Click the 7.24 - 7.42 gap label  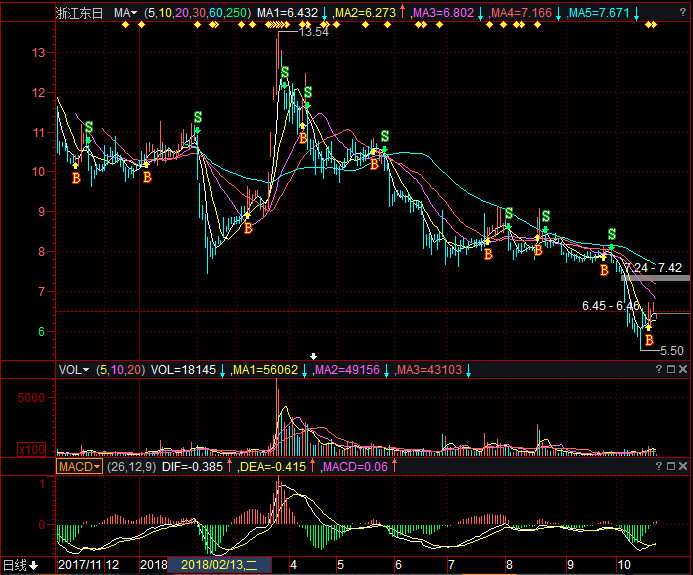pos(653,268)
